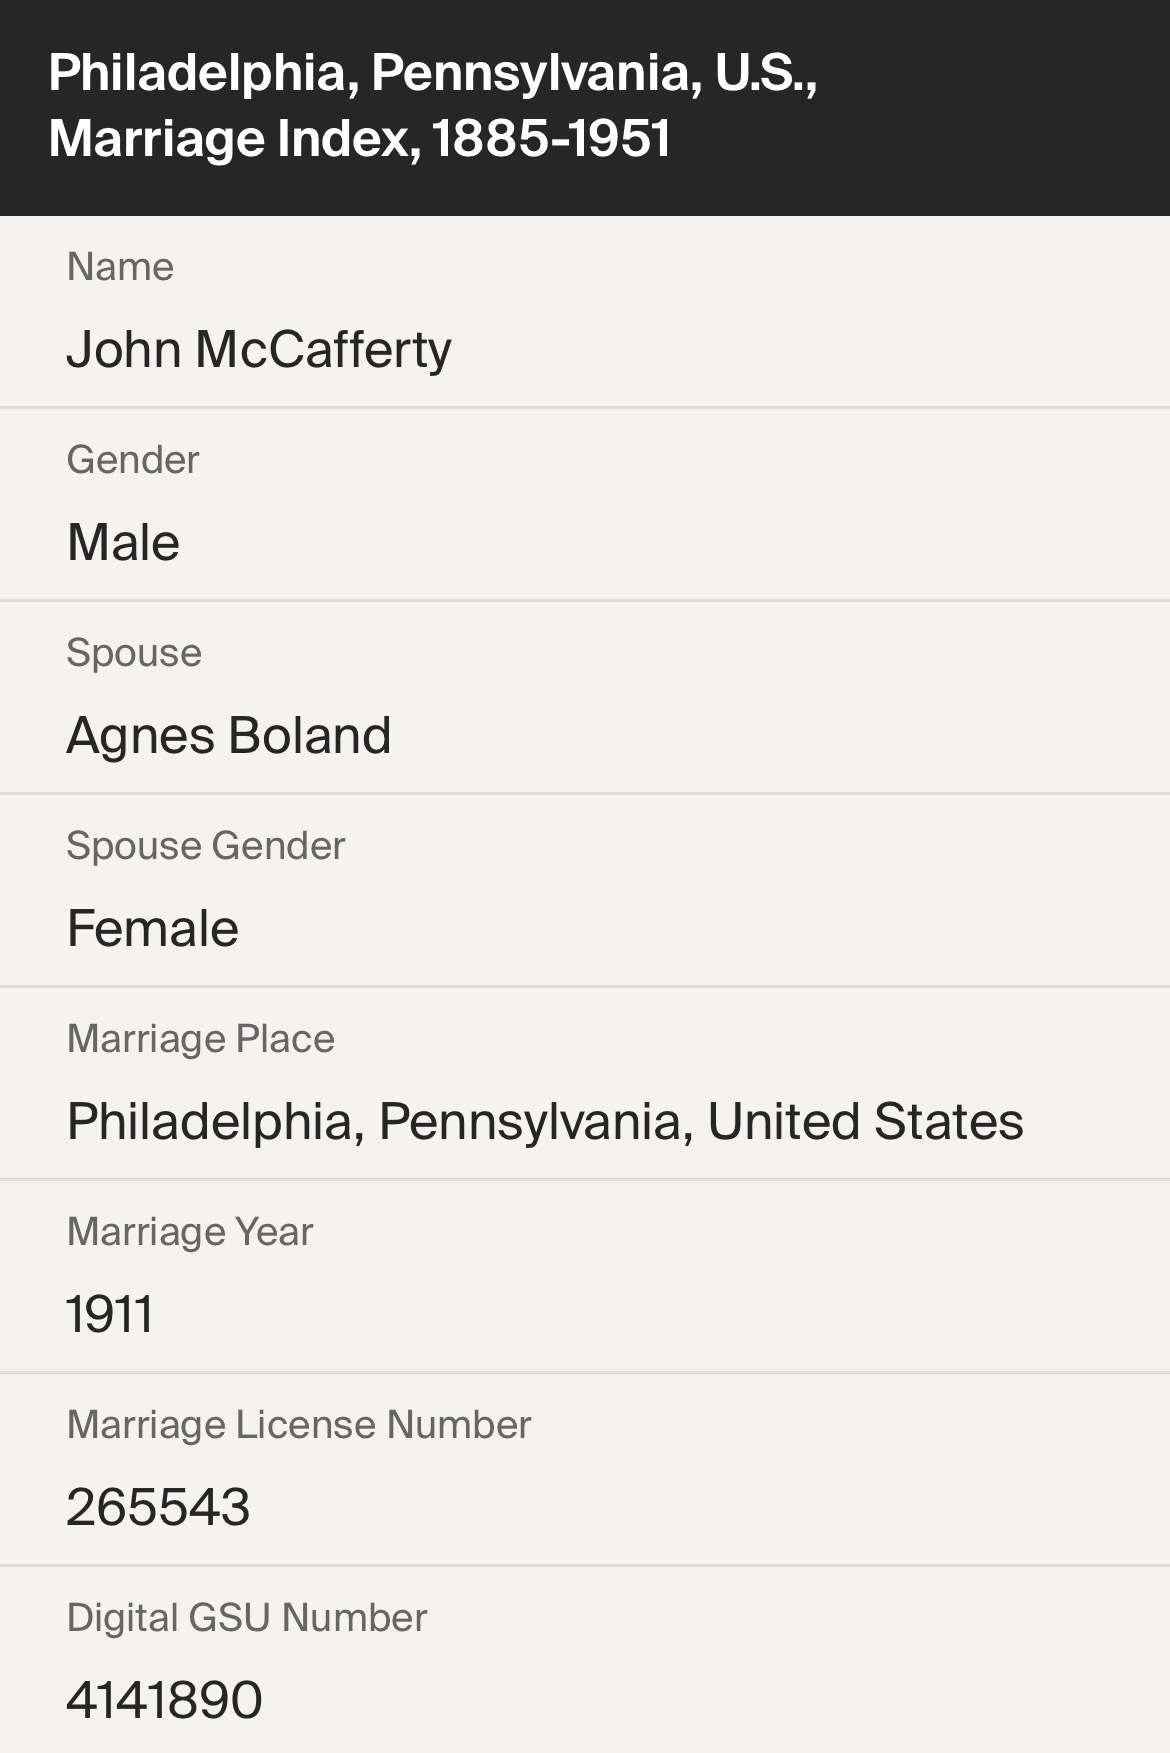1170x1753 pixels.
Task: Click the spouse name Agnes Boland
Action: tap(229, 736)
